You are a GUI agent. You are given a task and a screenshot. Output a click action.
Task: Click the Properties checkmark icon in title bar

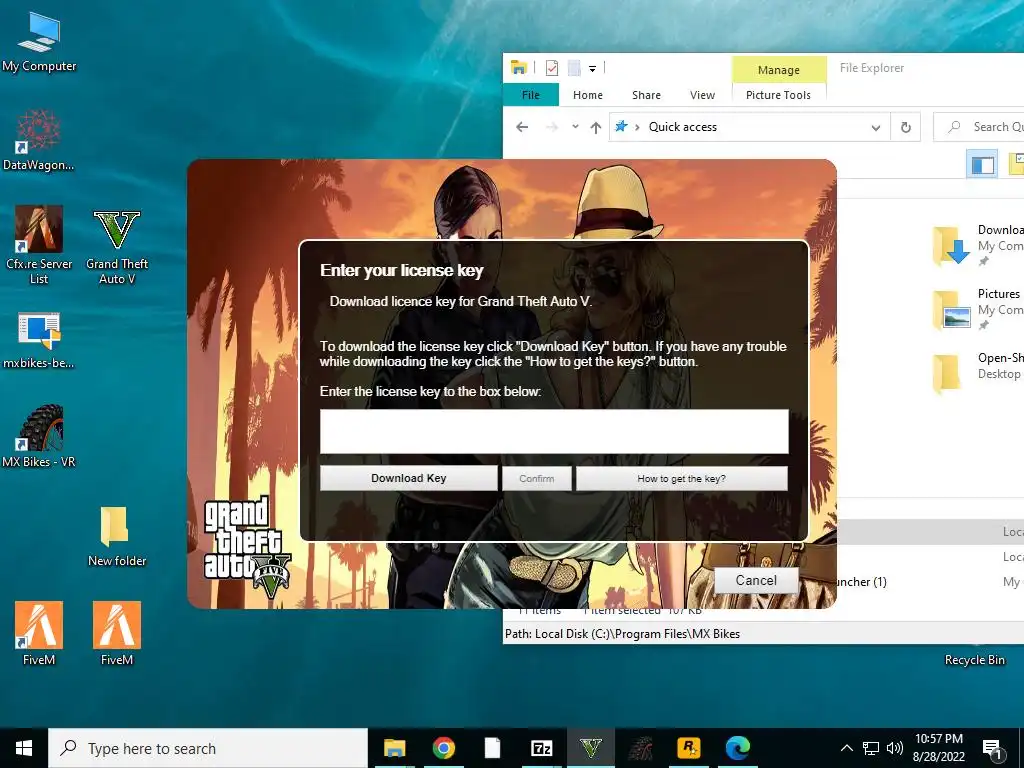[552, 67]
